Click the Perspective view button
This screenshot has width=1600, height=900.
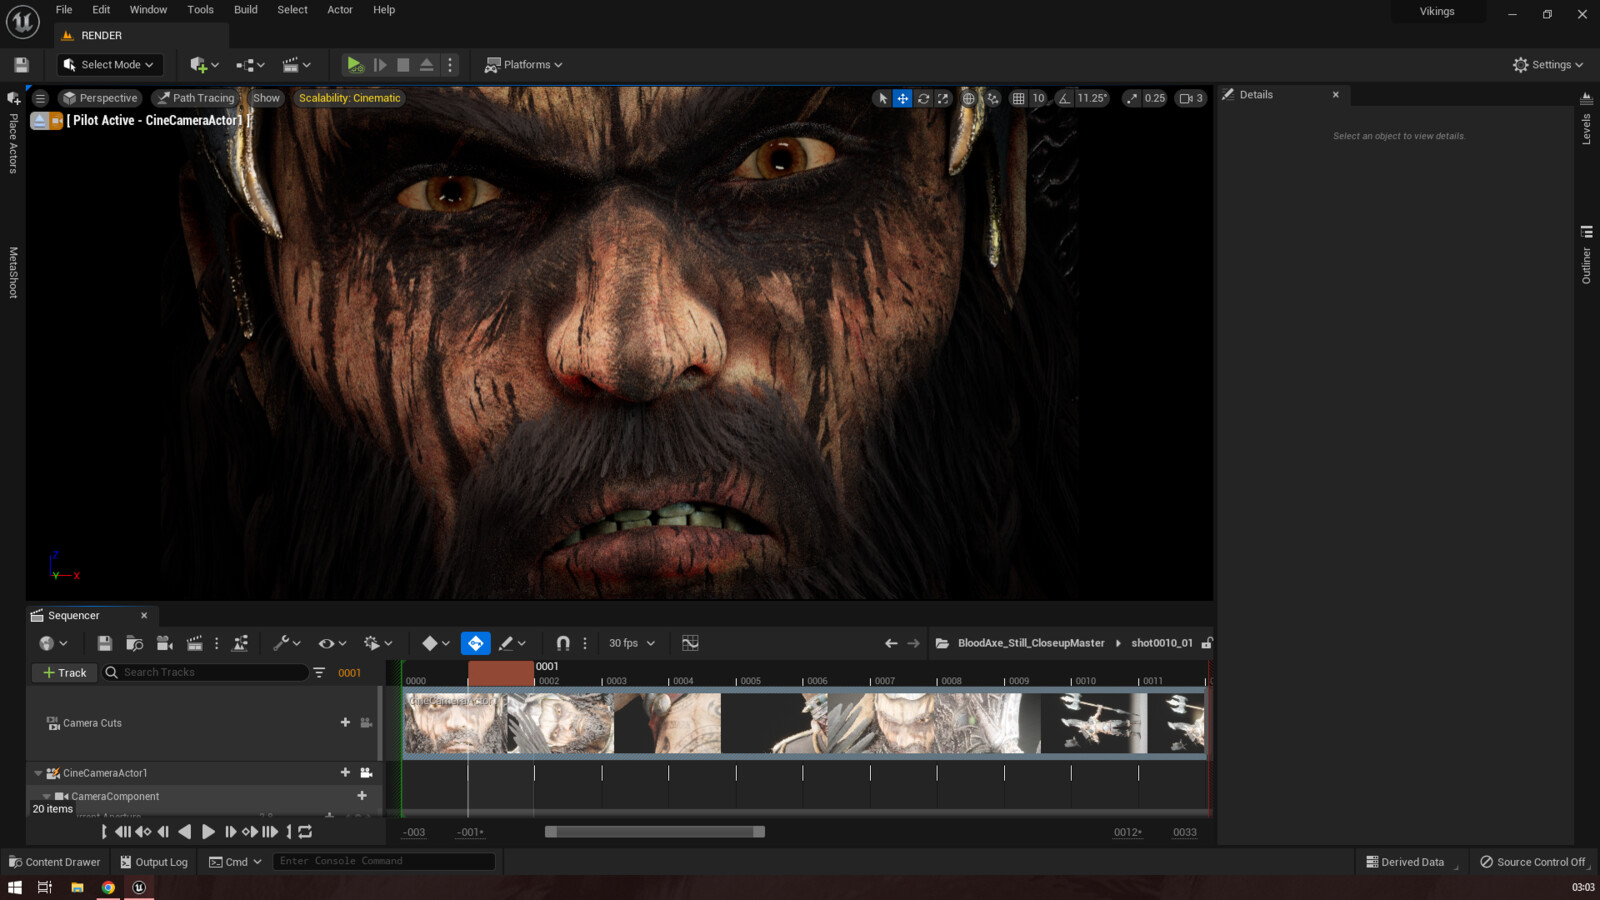[x=100, y=98]
